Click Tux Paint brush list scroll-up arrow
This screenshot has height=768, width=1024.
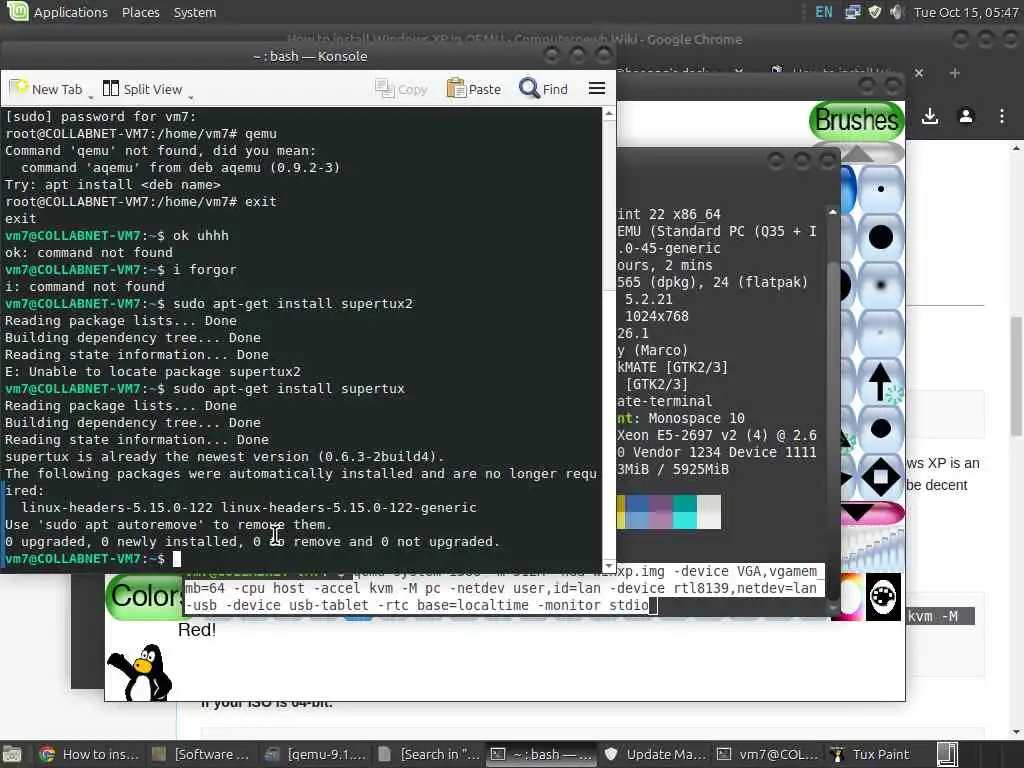click(x=857, y=153)
